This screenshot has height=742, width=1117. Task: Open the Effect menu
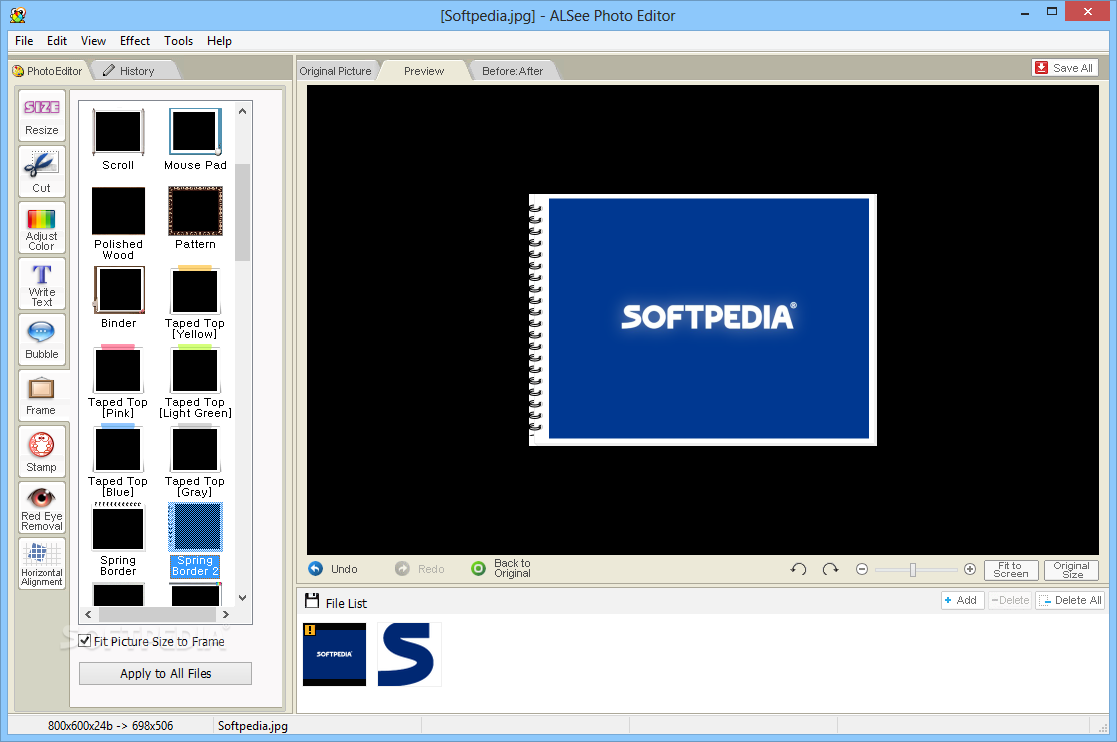pos(135,41)
